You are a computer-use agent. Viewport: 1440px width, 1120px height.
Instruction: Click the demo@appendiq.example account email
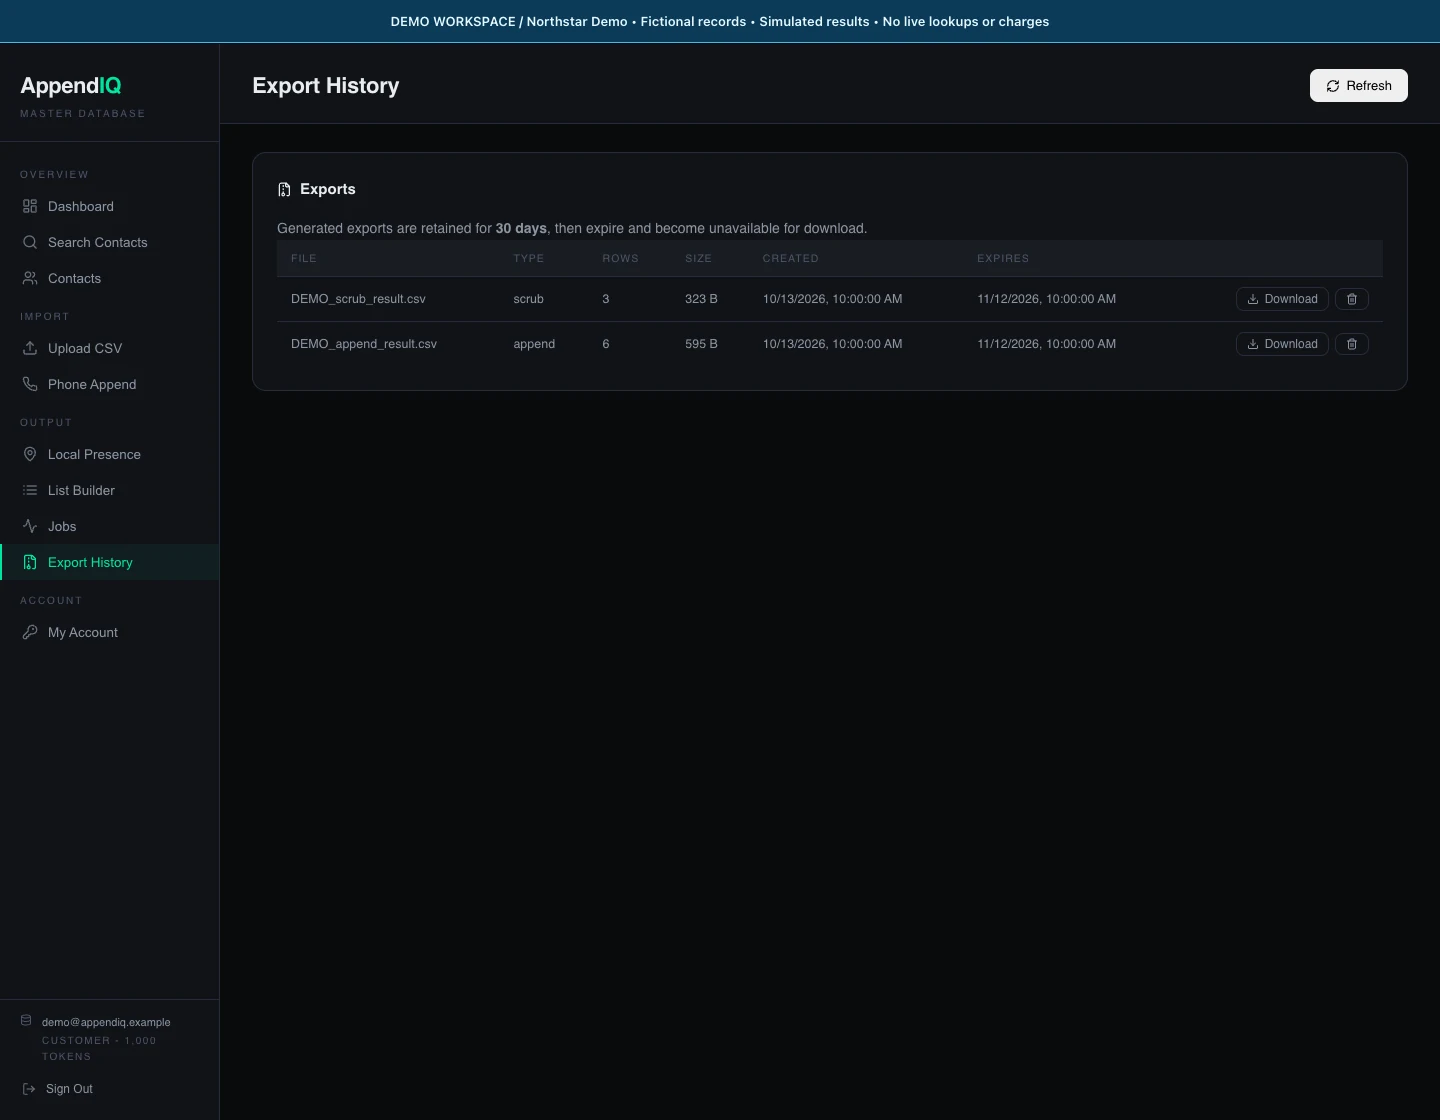coord(106,1022)
